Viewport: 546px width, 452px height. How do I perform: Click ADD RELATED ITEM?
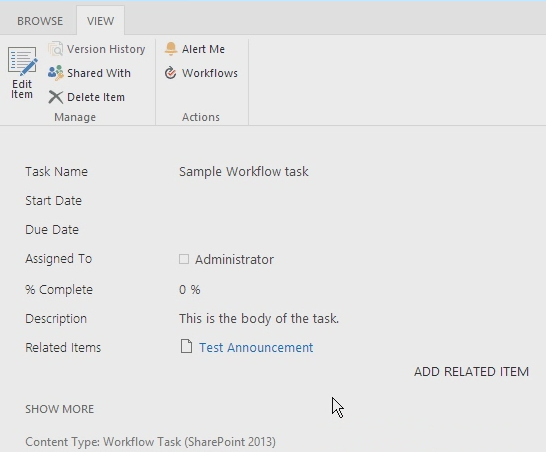click(x=471, y=372)
